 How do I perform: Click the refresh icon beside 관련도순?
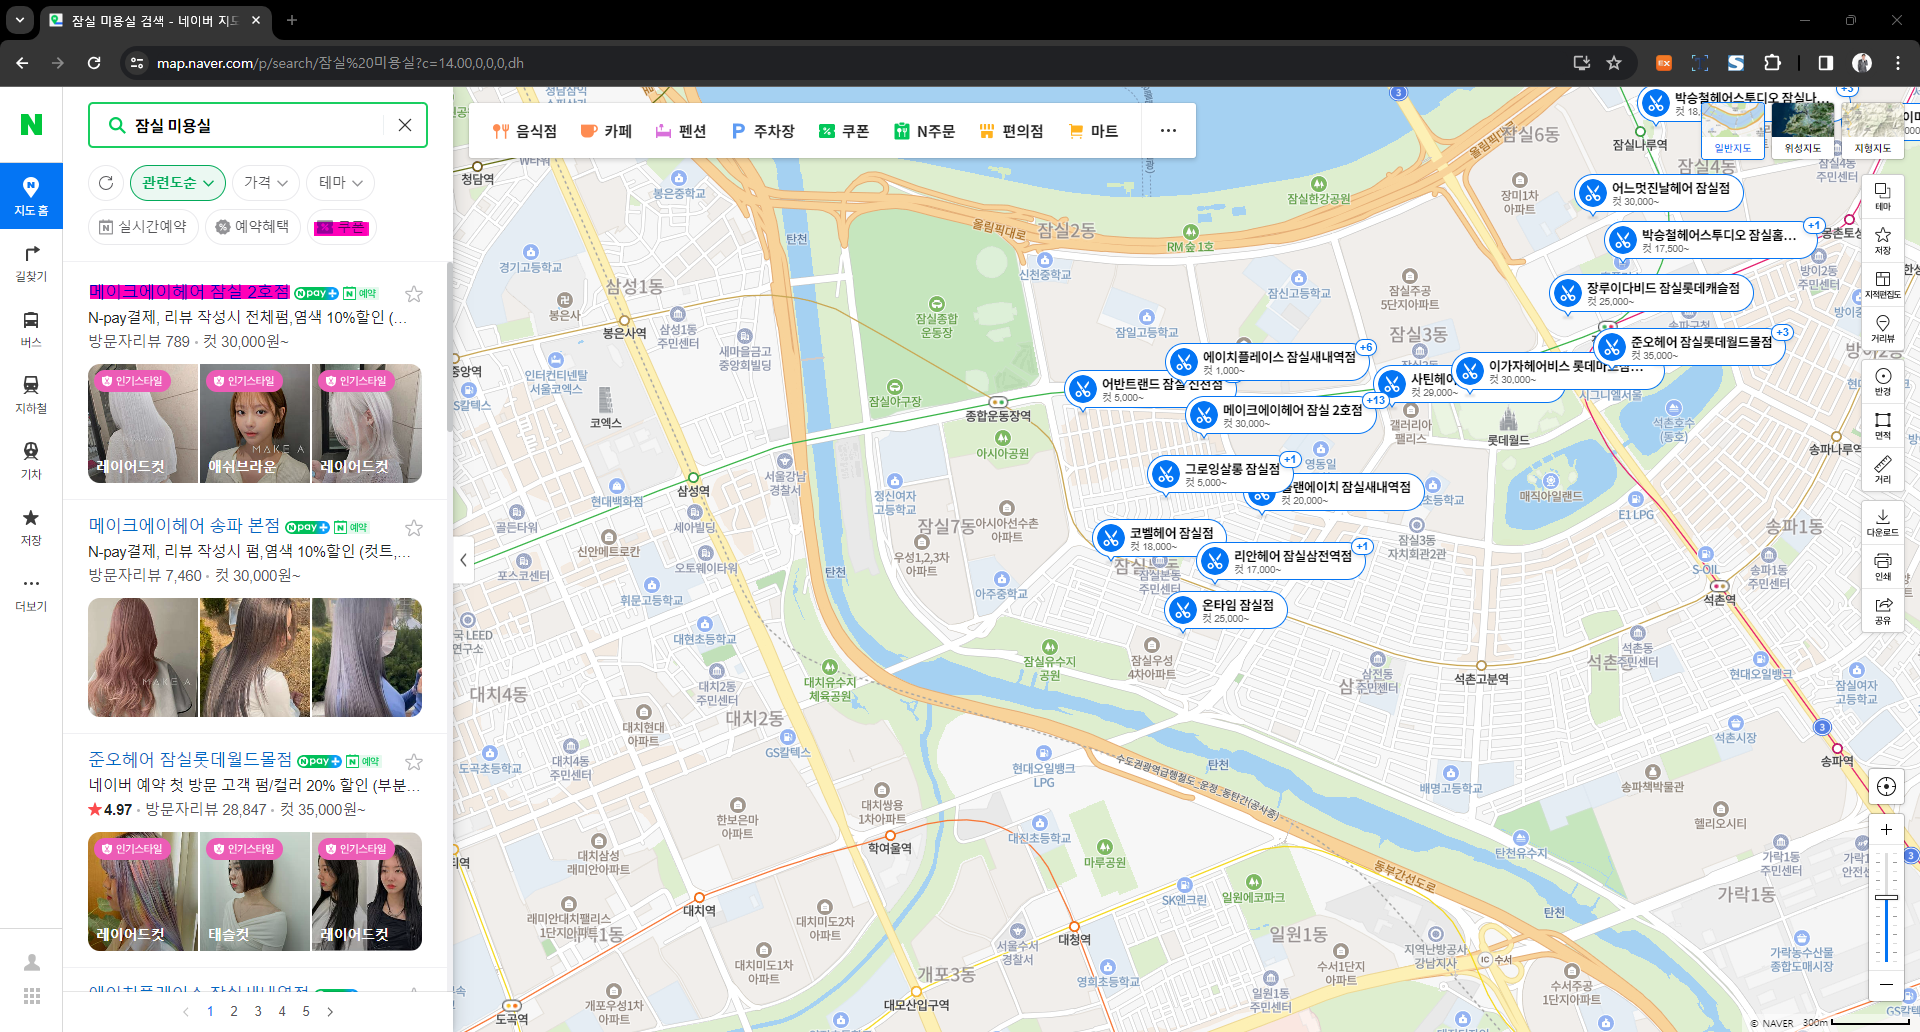tap(106, 183)
